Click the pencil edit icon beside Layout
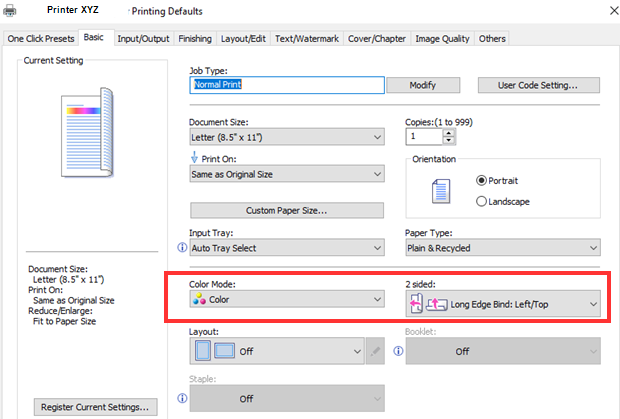 point(375,351)
